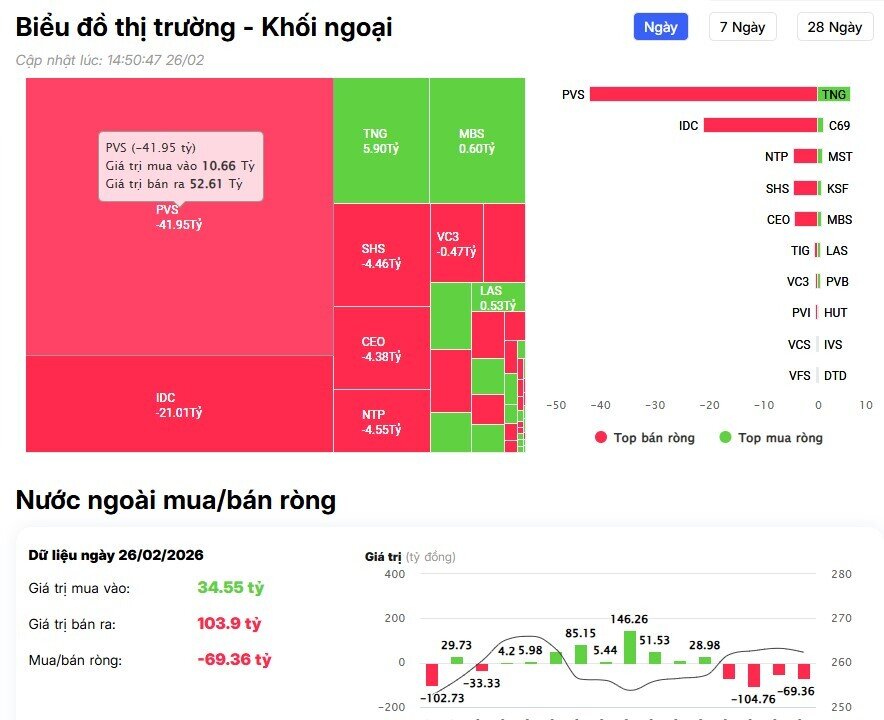Toggle the Top bán ròng legend

[x=646, y=437]
